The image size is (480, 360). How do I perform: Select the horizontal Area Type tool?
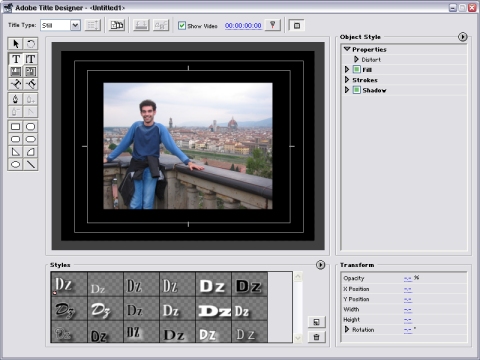coord(16,71)
